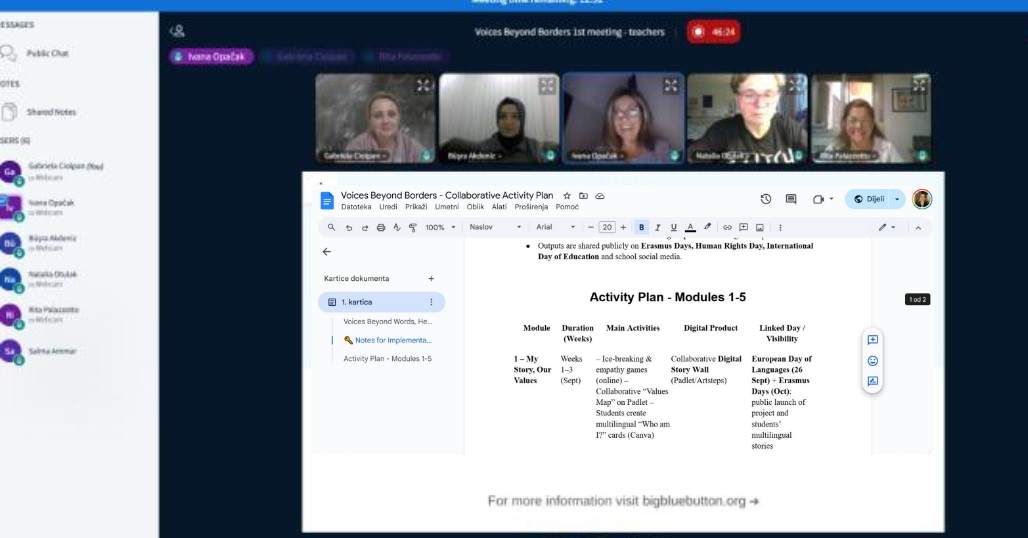Open version history clock icon

tap(765, 199)
